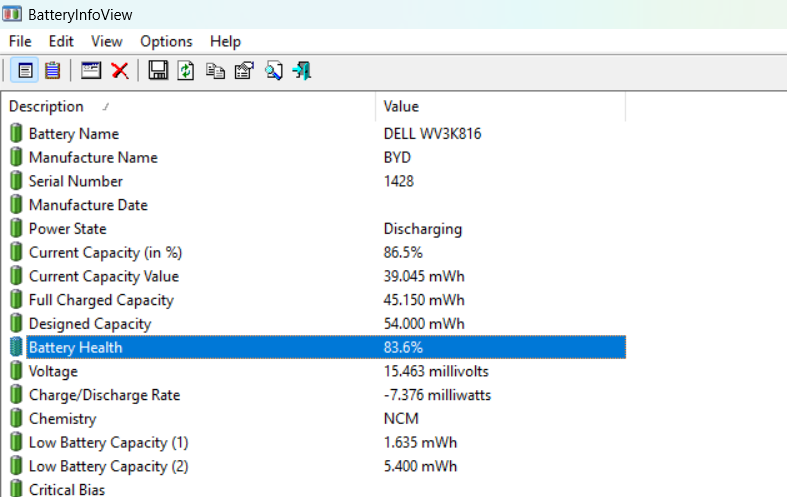Click the NCM chemistry value

click(x=401, y=419)
